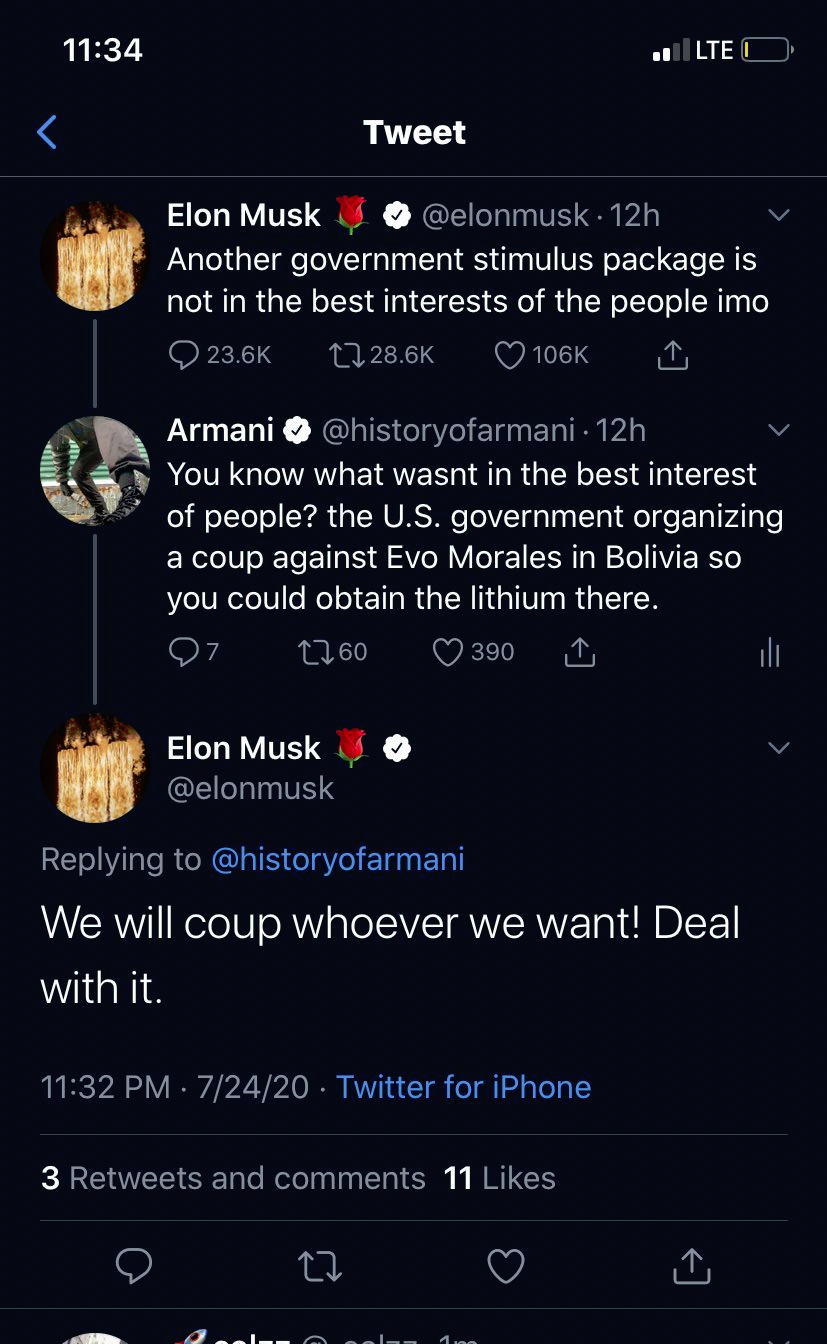
Task: Share the stimulus package tweet
Action: (x=673, y=355)
